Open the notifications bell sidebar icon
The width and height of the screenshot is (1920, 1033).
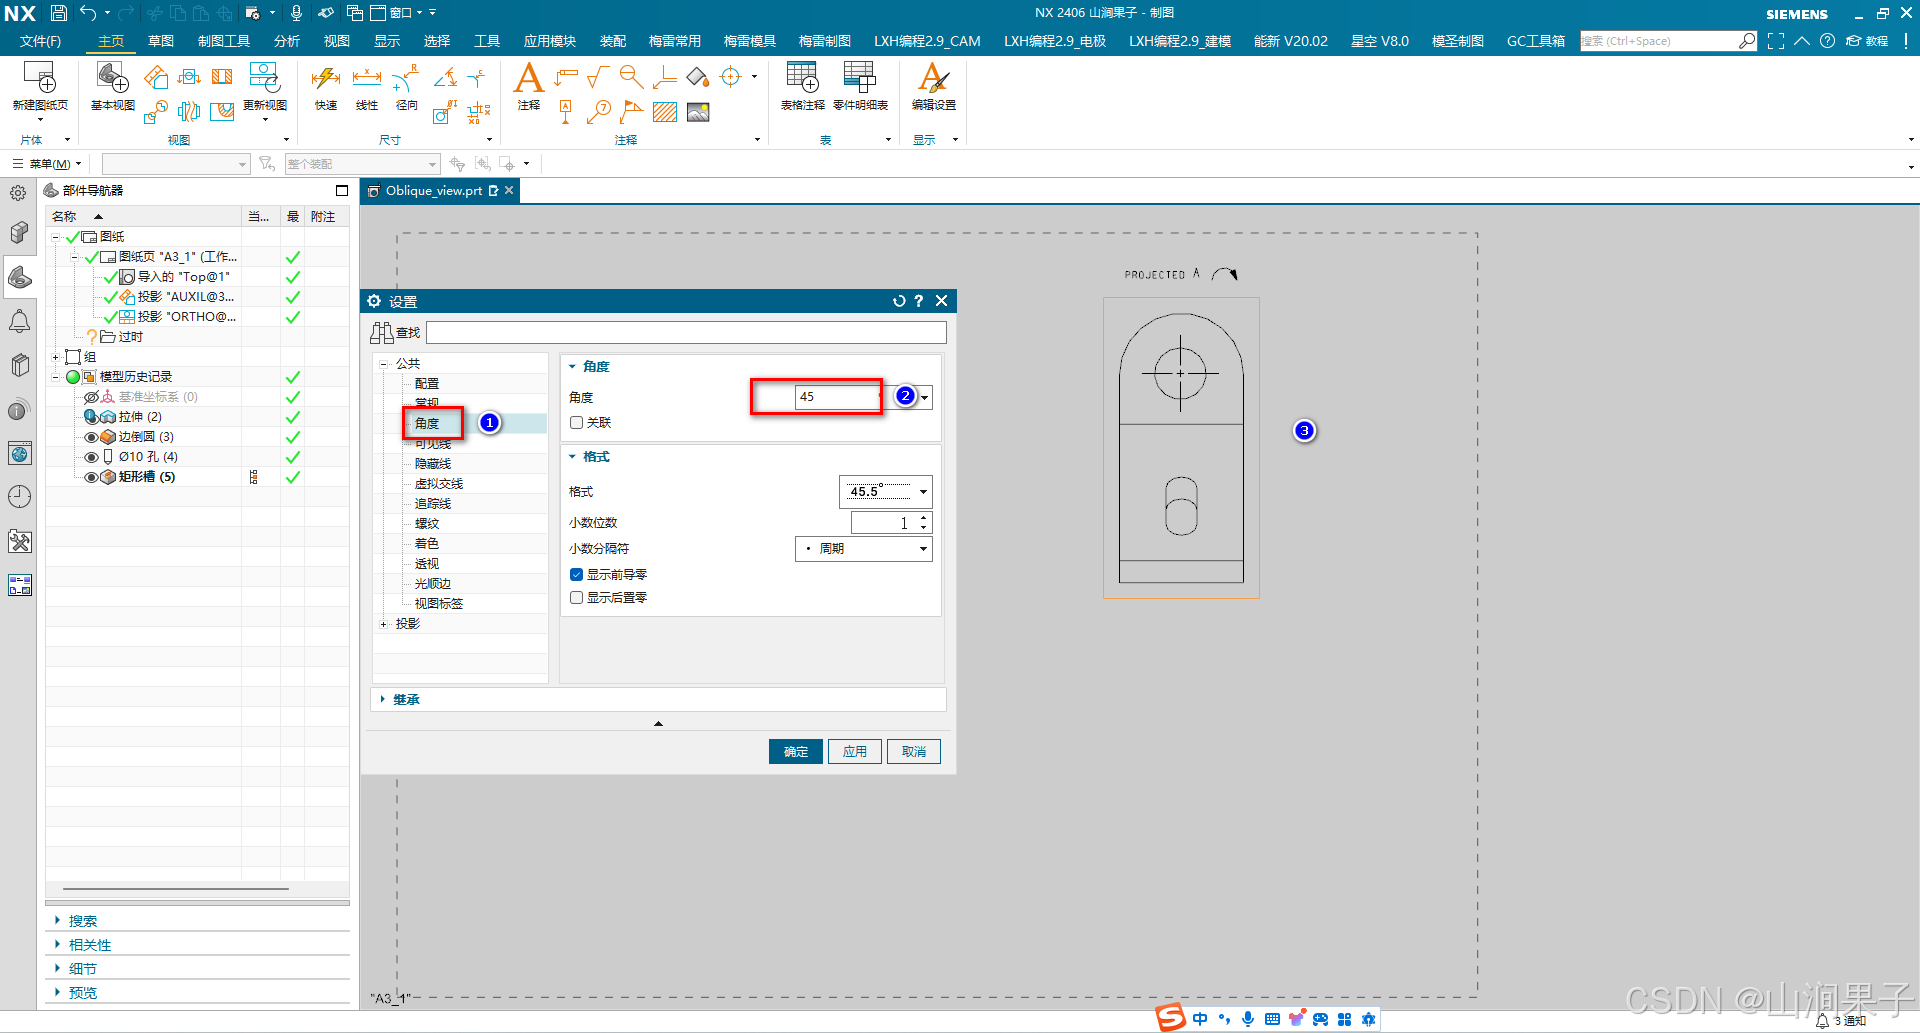20,321
